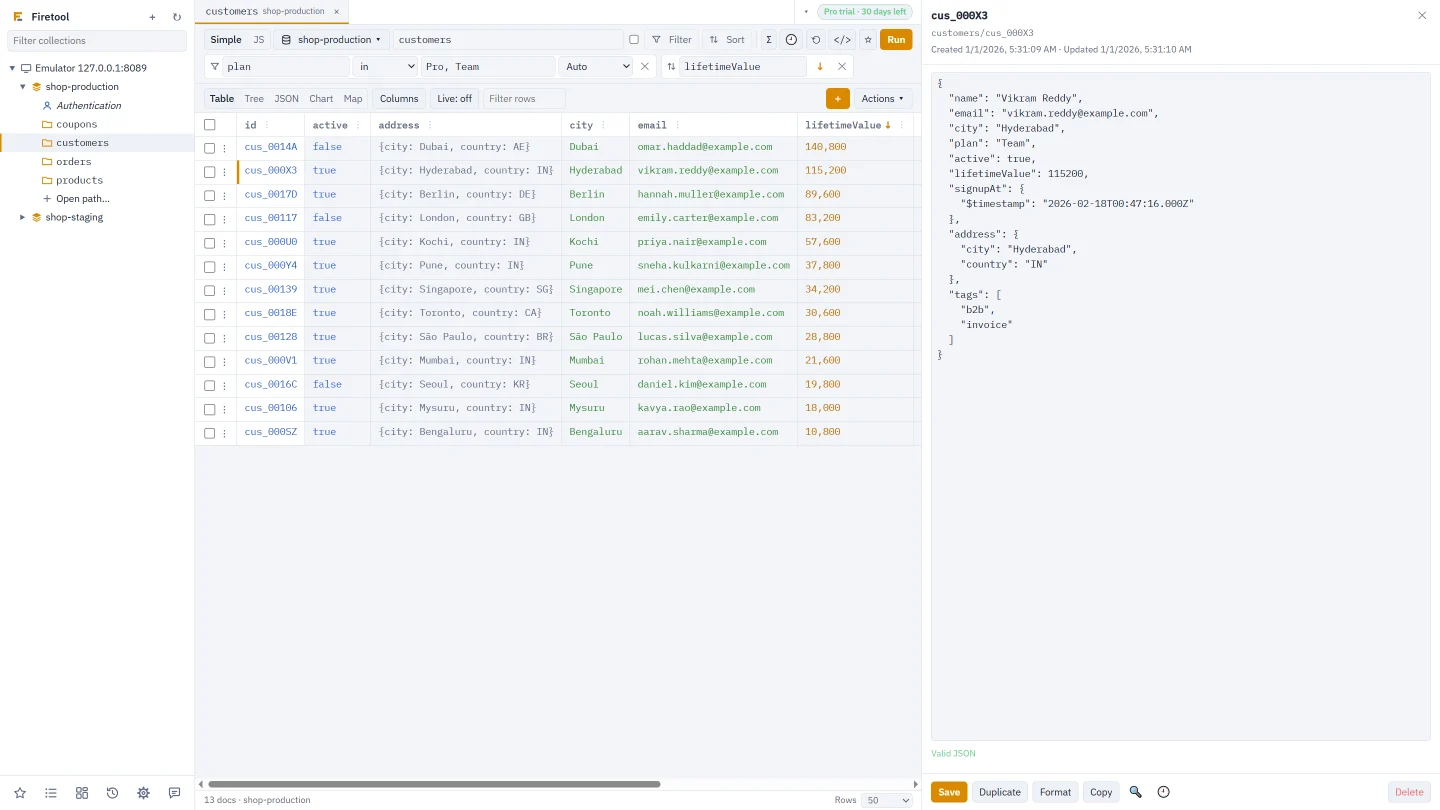Click the magnifier icon in the document panel footer
This screenshot has width=1440, height=810.
1136,792
